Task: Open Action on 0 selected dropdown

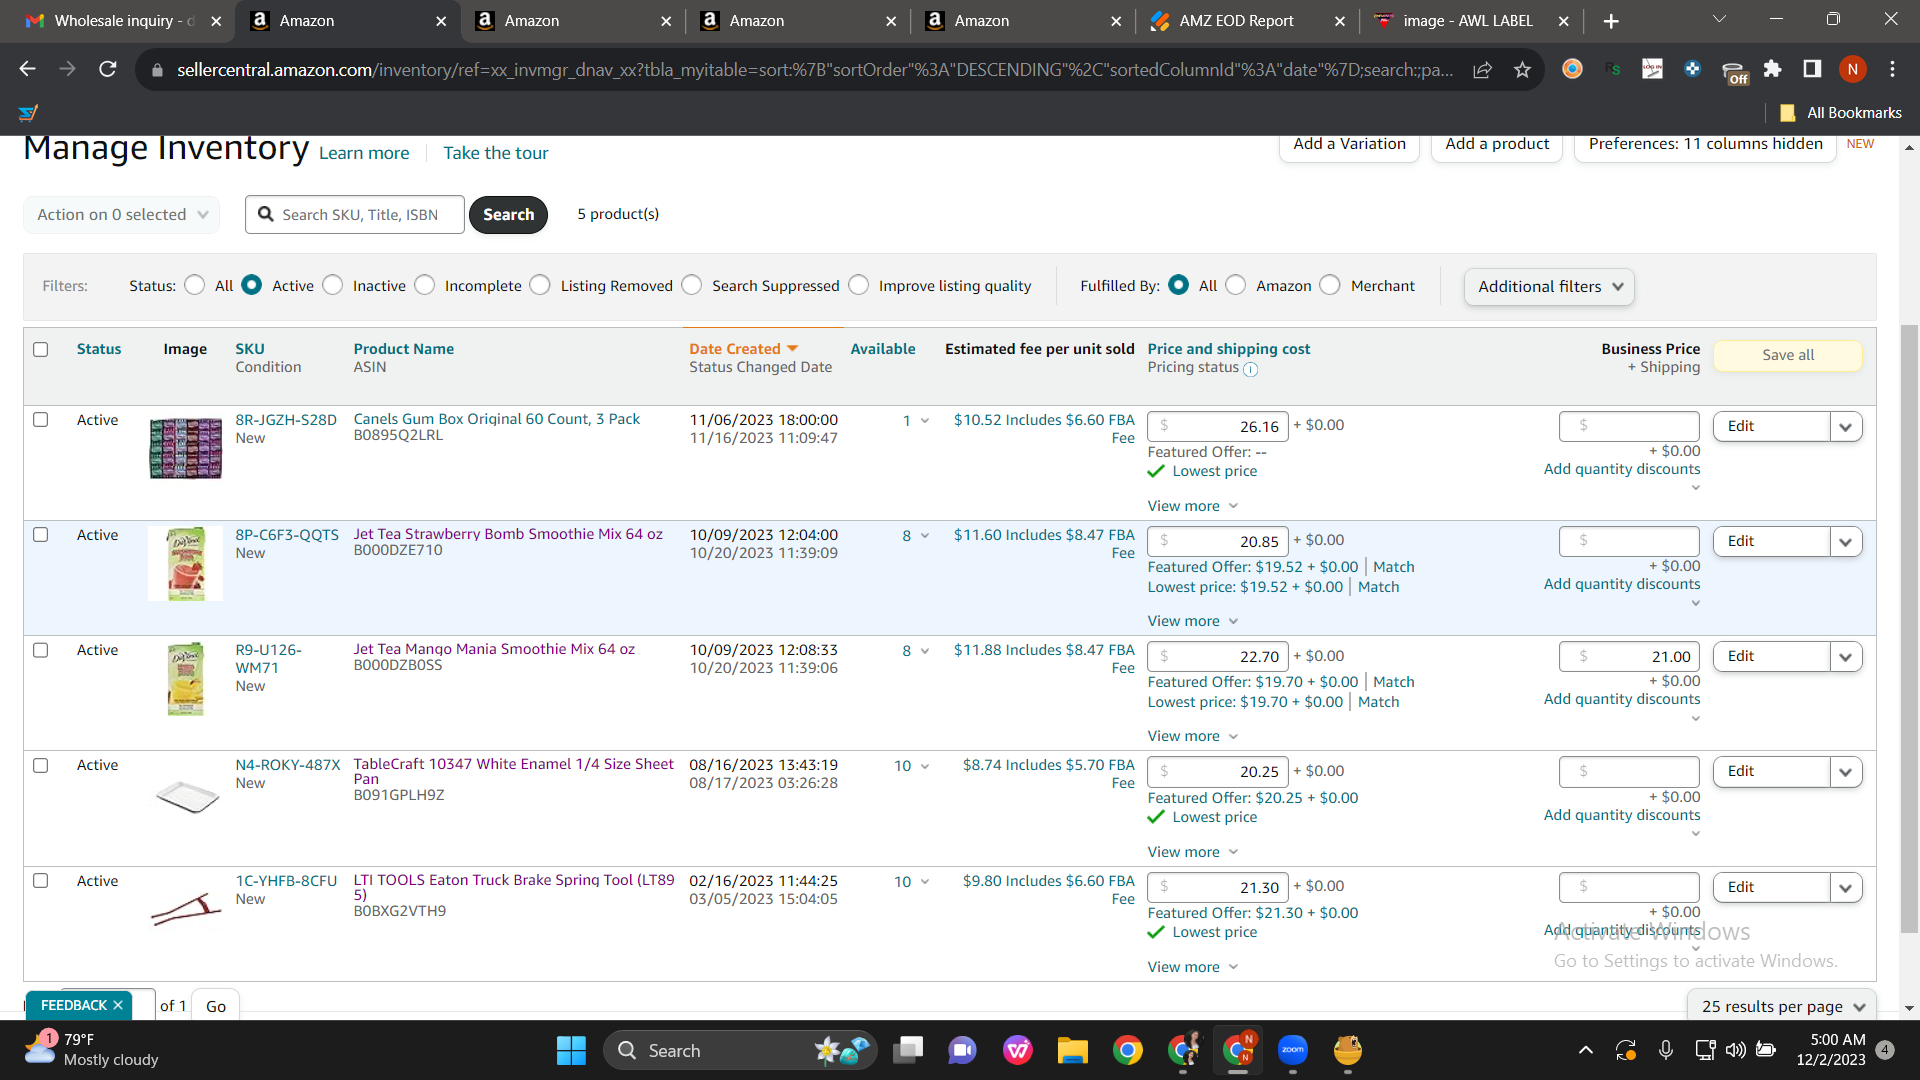Action: tap(122, 214)
